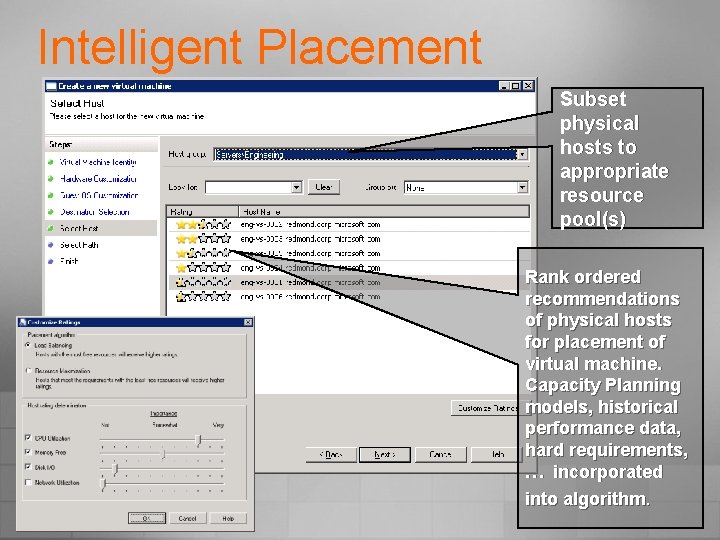This screenshot has width=720, height=540.
Task: Click the Next button in the wizard
Action: pyautogui.click(x=385, y=455)
